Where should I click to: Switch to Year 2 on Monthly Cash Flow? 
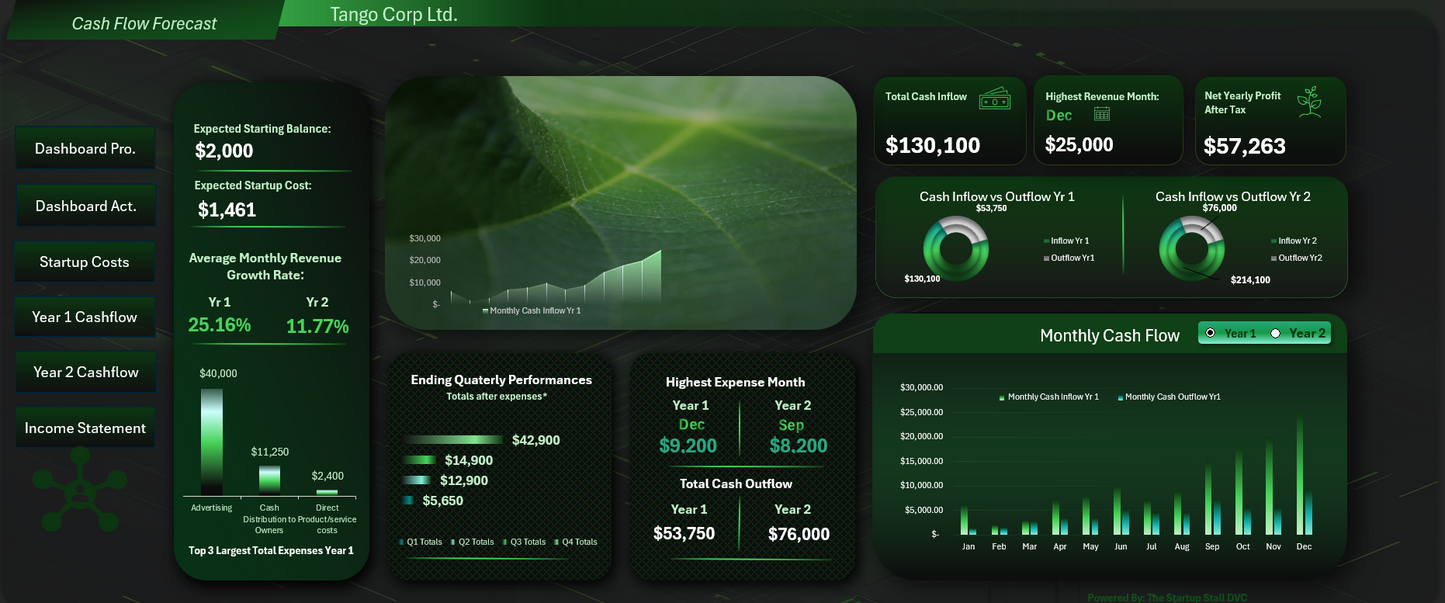coord(1273,332)
